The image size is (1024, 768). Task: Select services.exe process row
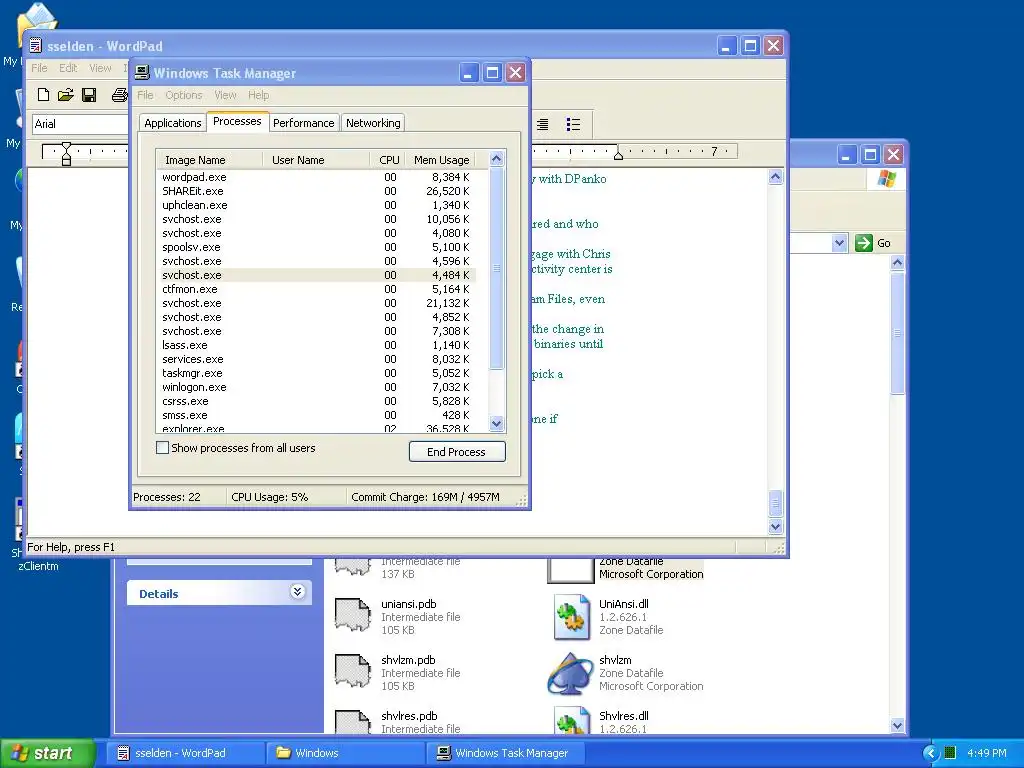point(316,359)
